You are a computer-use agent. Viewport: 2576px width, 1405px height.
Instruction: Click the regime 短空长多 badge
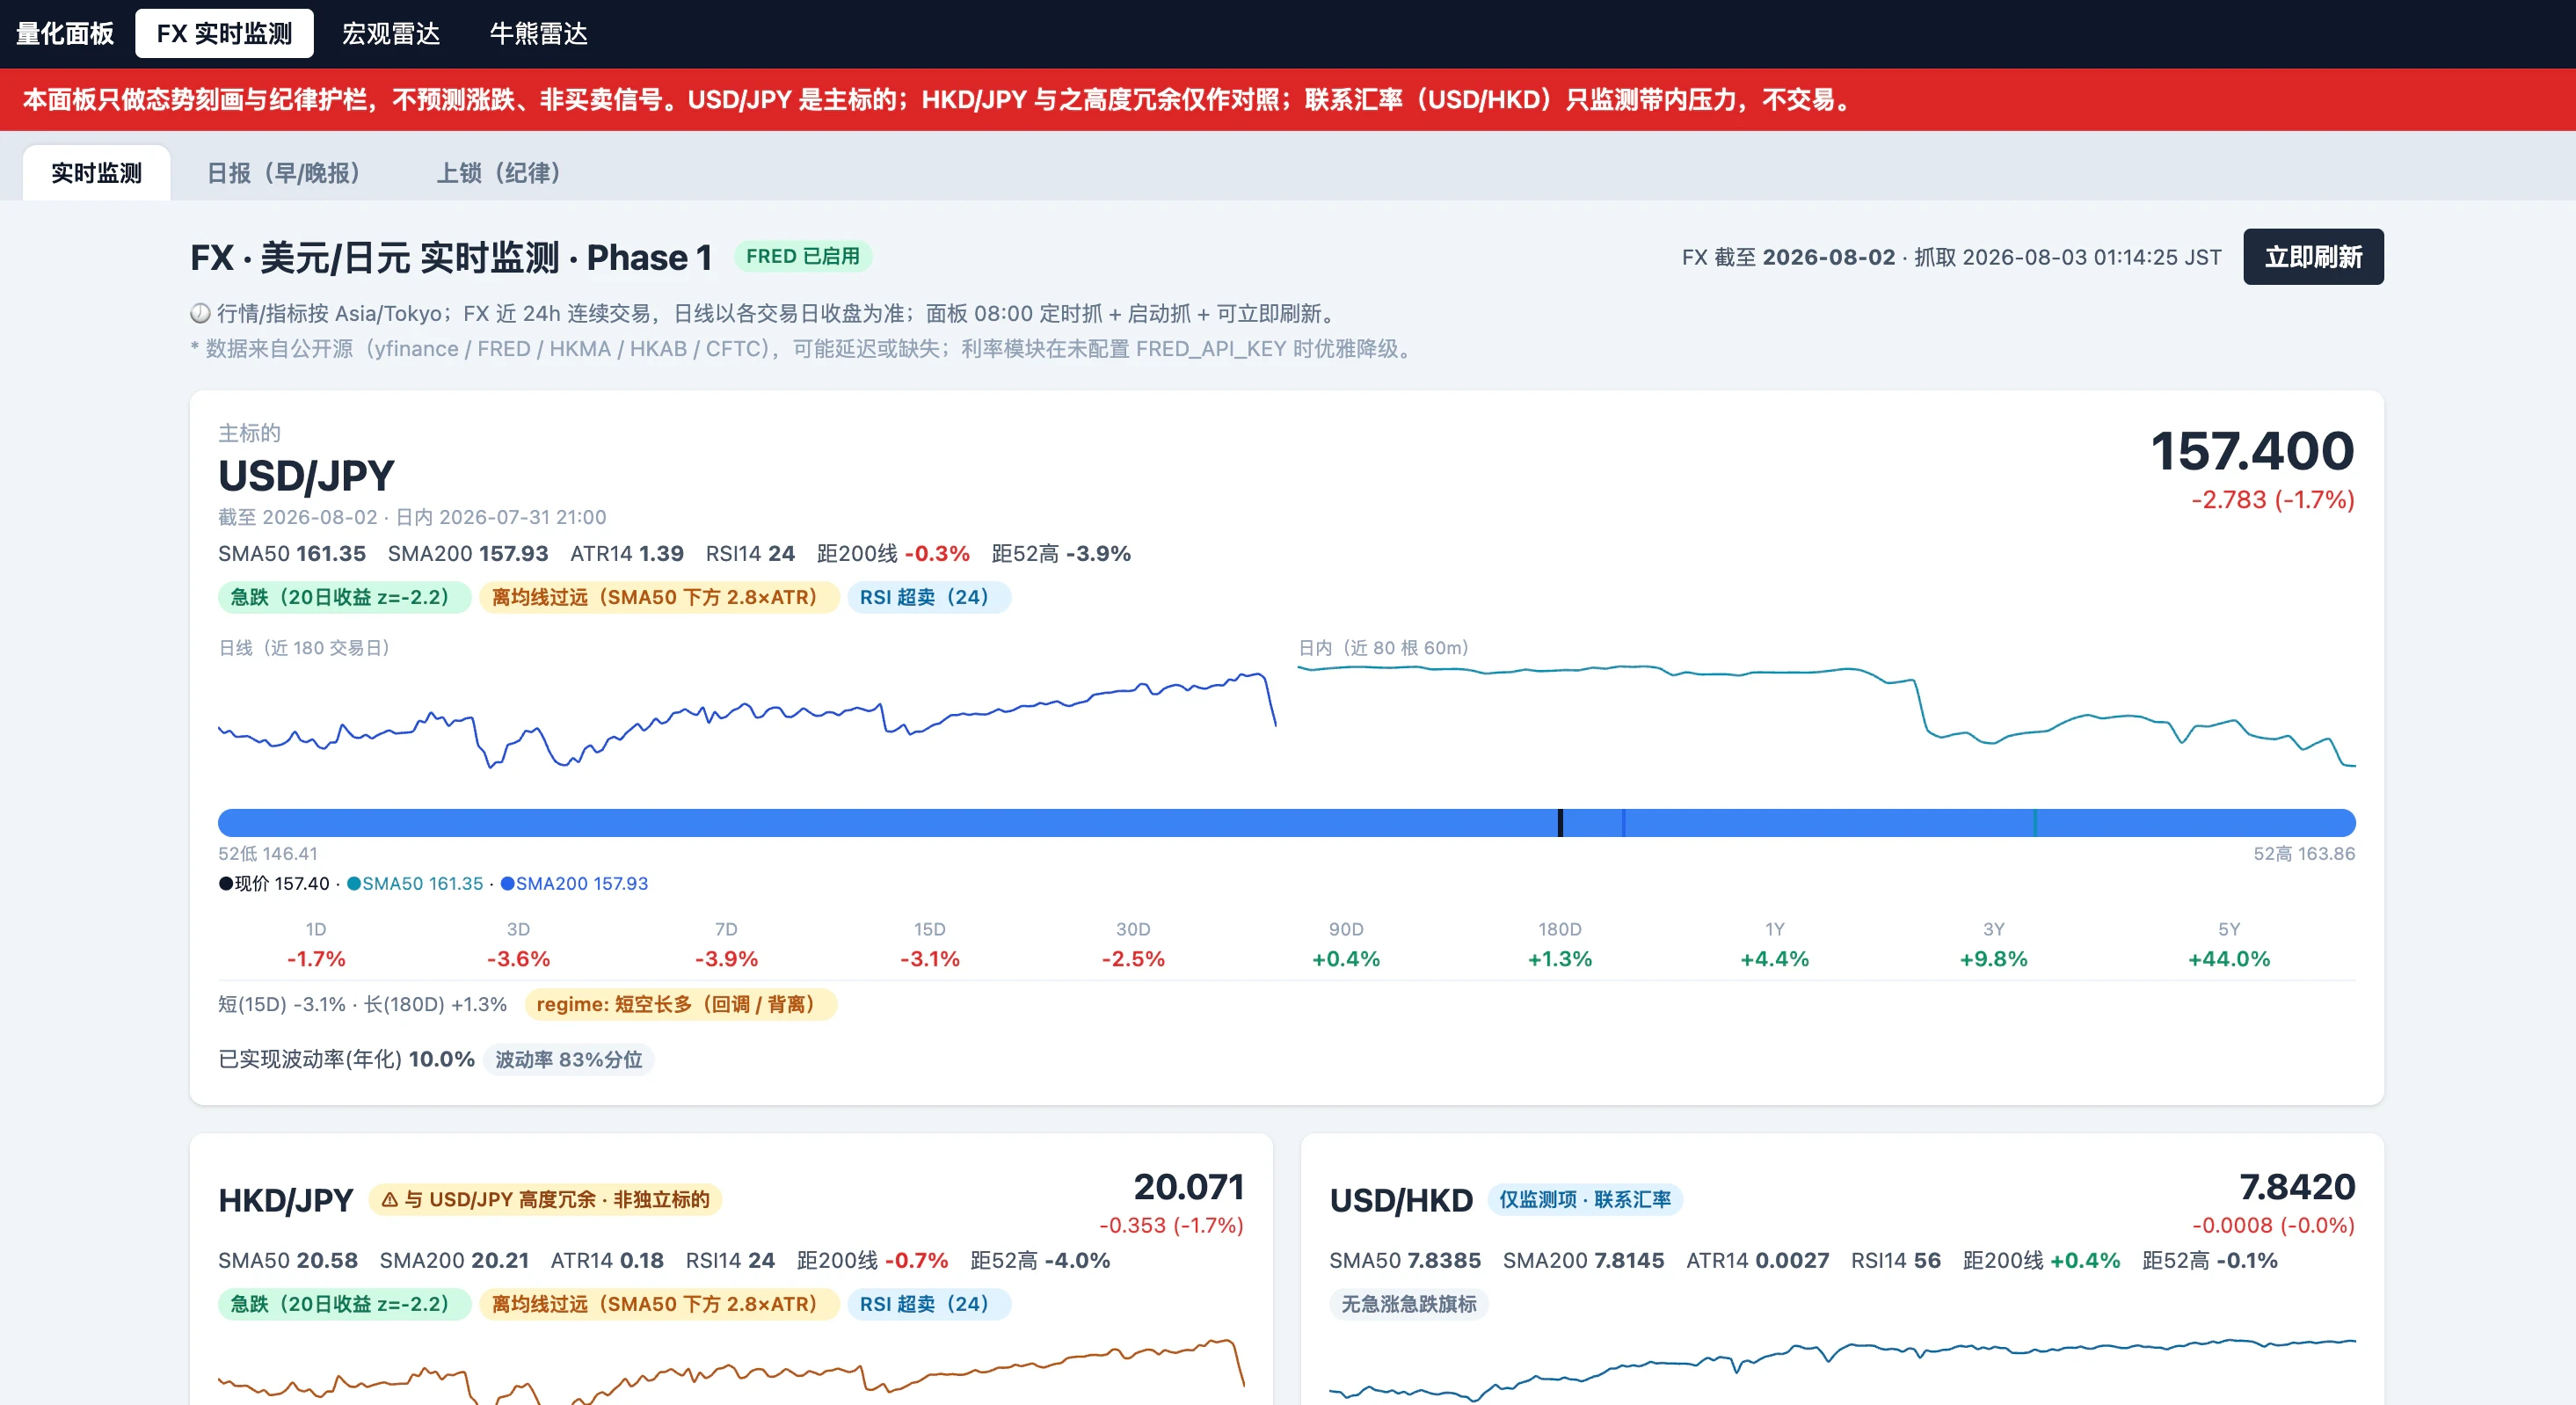[x=680, y=1004]
